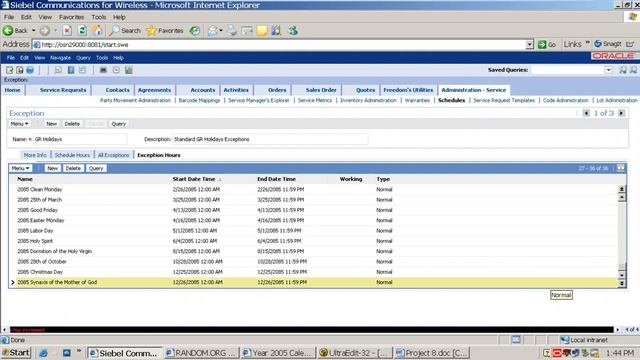Switch to the Freedom's Utilities tab
The image size is (640, 360).
[408, 90]
